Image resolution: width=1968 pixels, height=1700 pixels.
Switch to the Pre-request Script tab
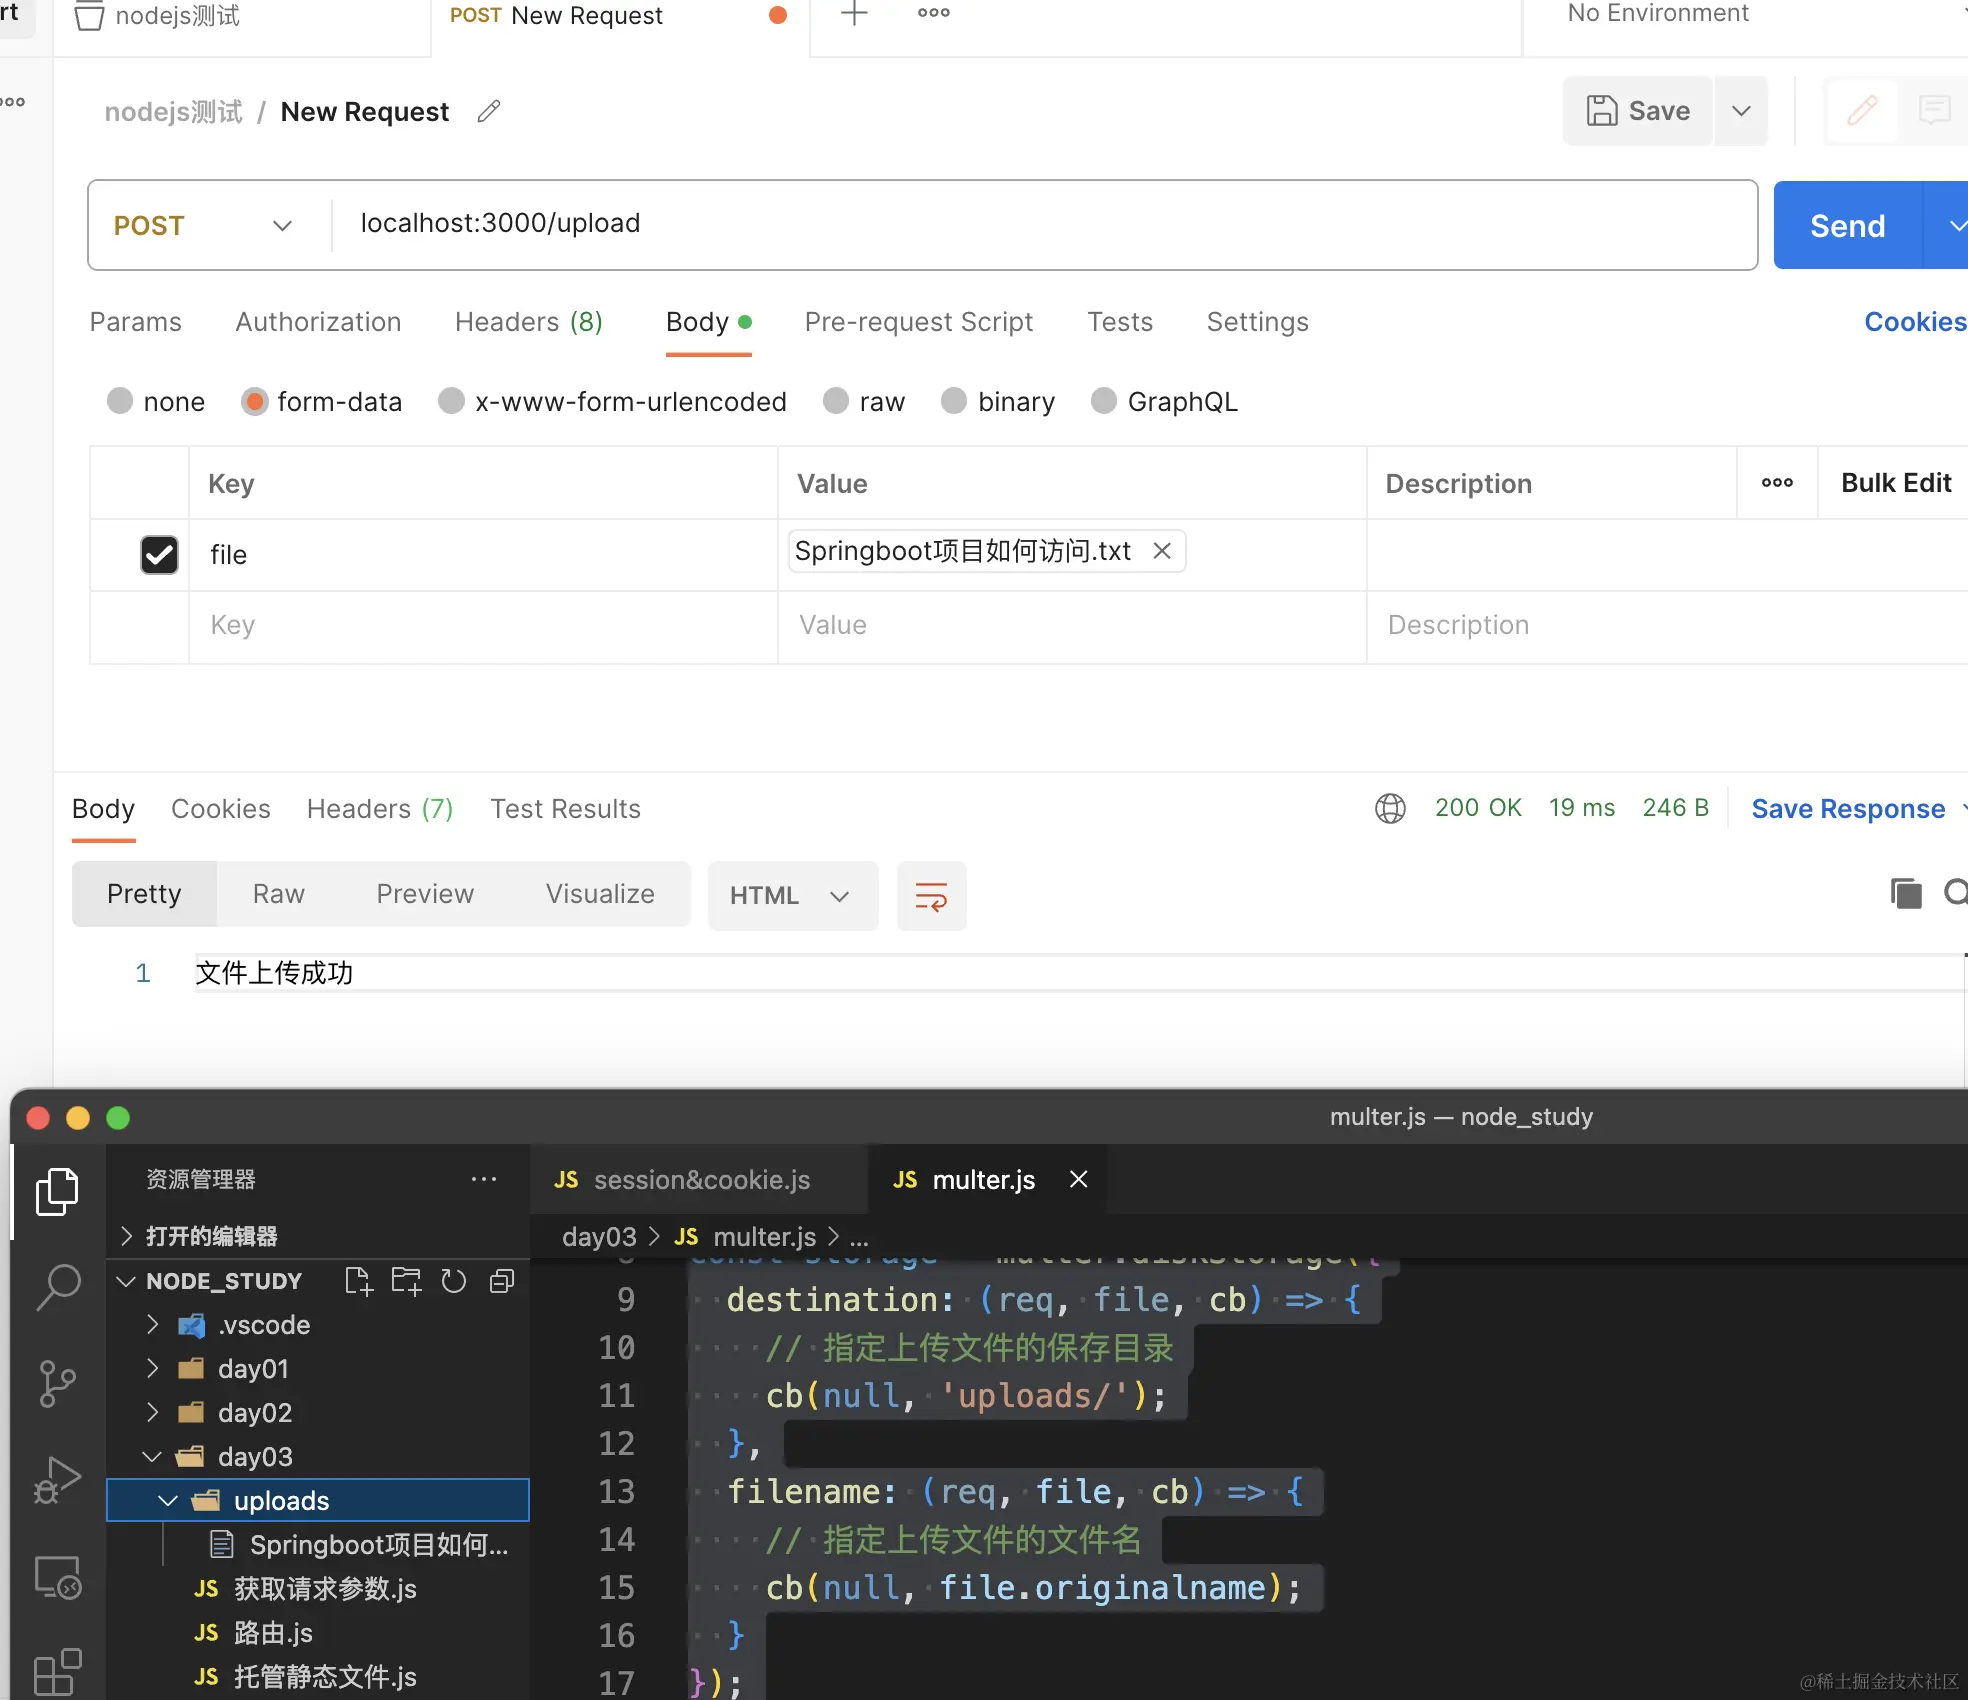pos(918,322)
